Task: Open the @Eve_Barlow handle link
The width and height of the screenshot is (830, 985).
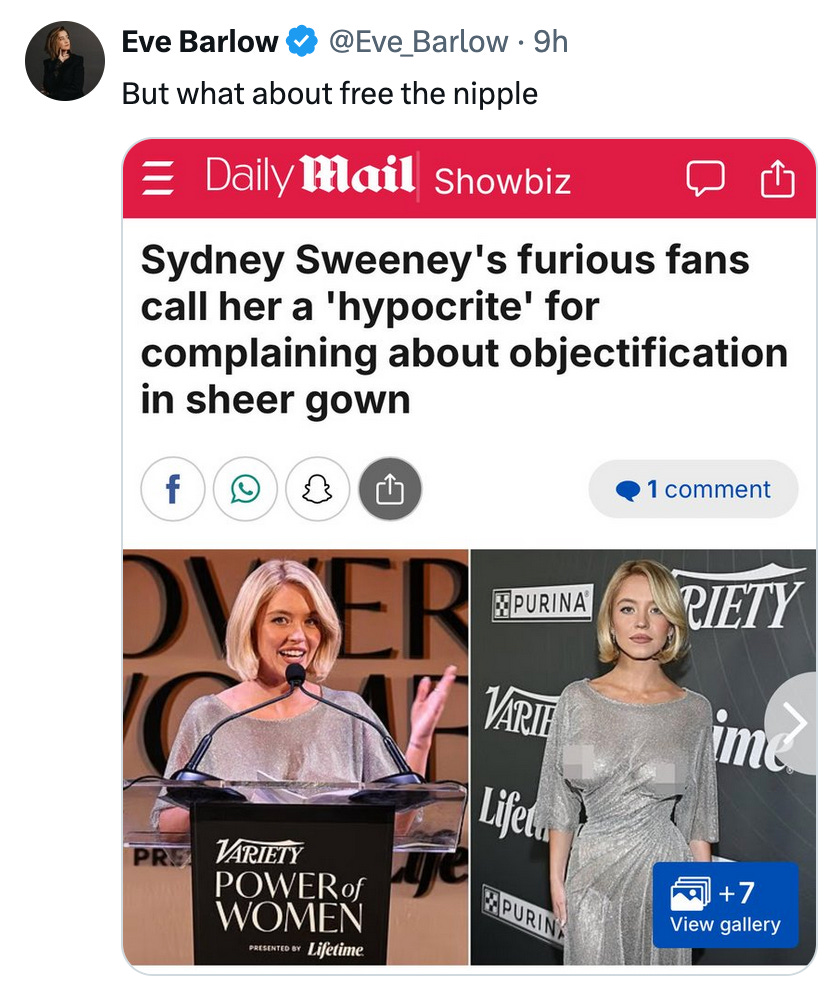Action: (x=418, y=42)
